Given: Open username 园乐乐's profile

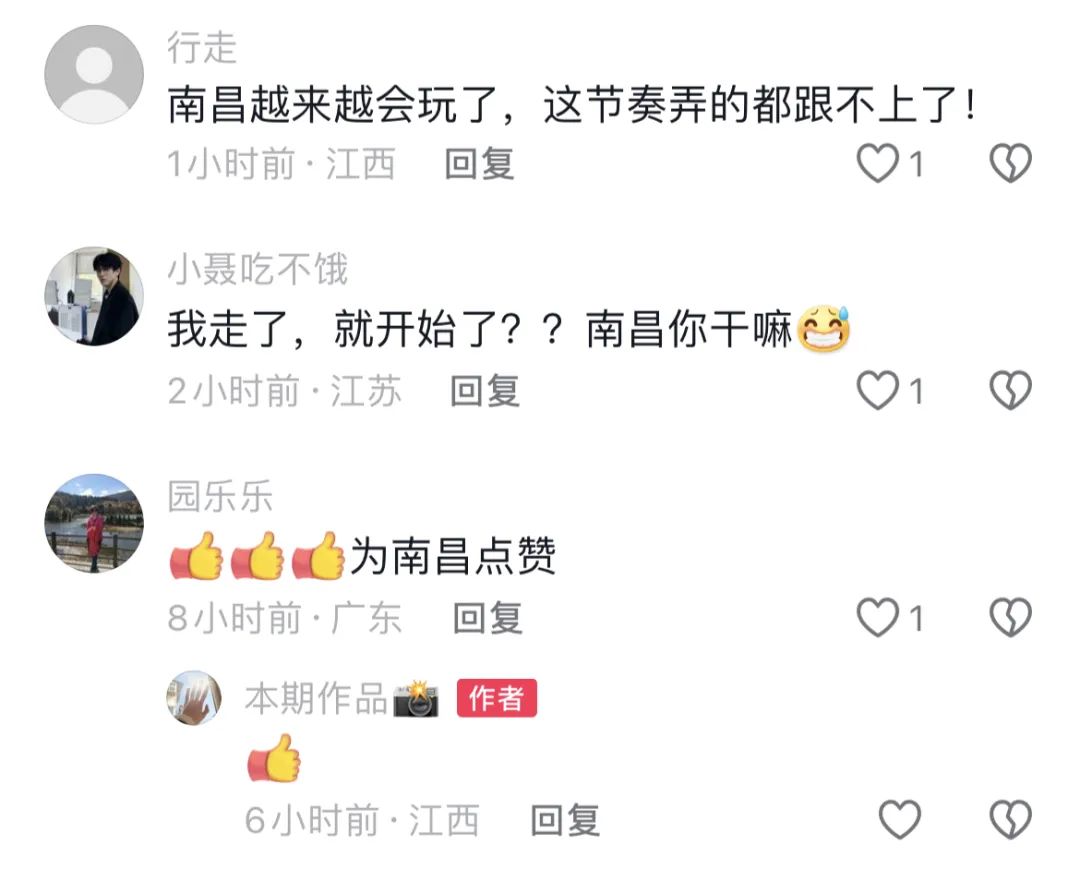Looking at the screenshot, I should [220, 496].
